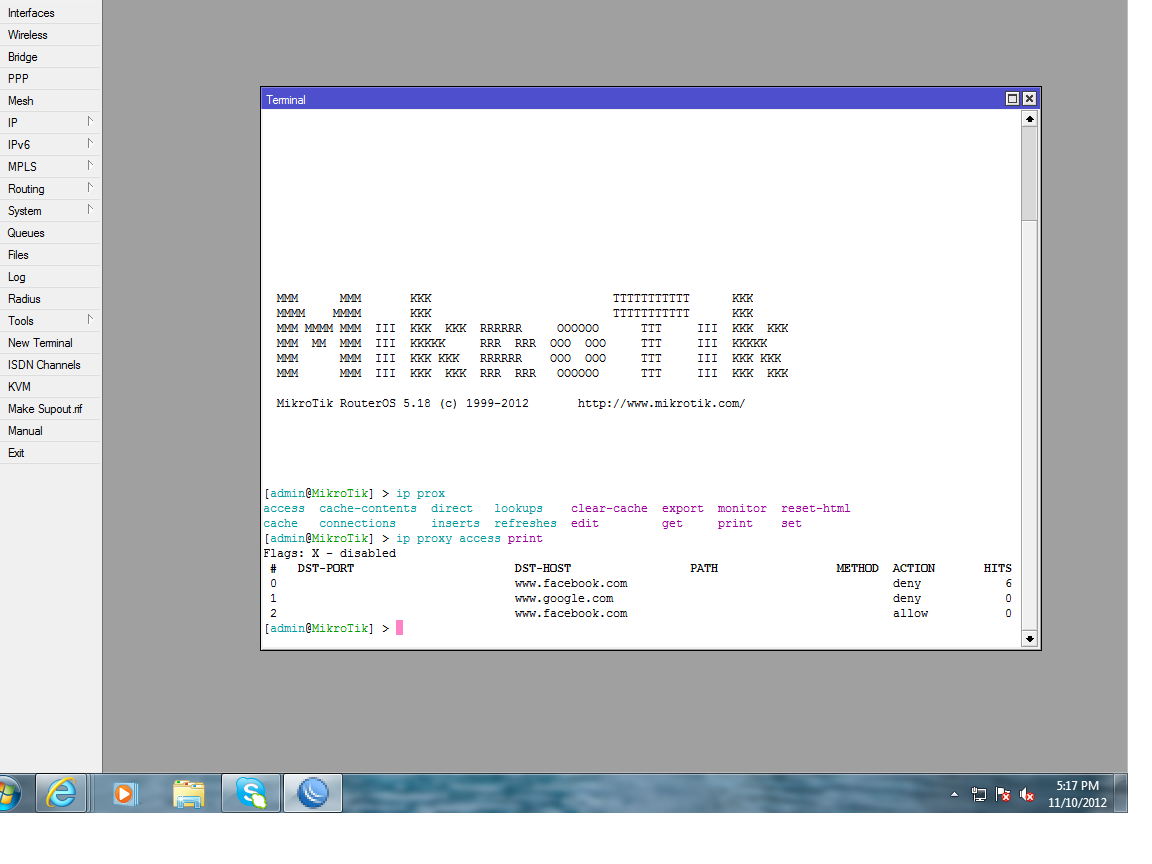Screen dimensions: 1152x864
Task: Launch Windows Media Player from taskbar
Action: (125, 793)
